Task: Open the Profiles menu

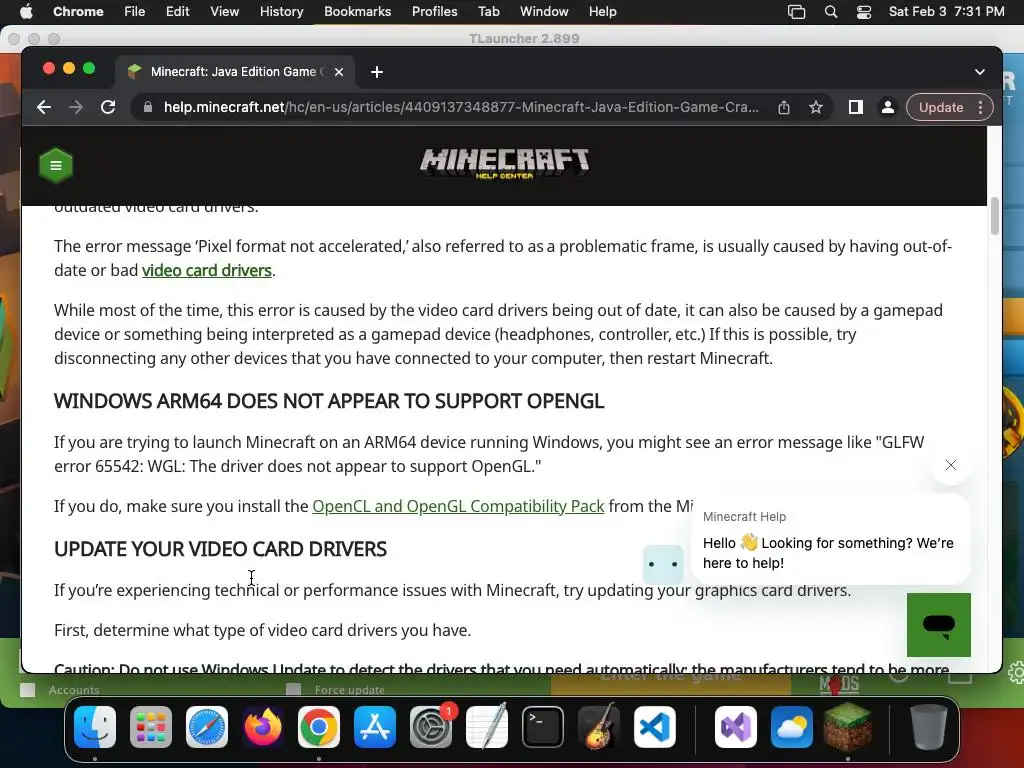Action: (434, 11)
